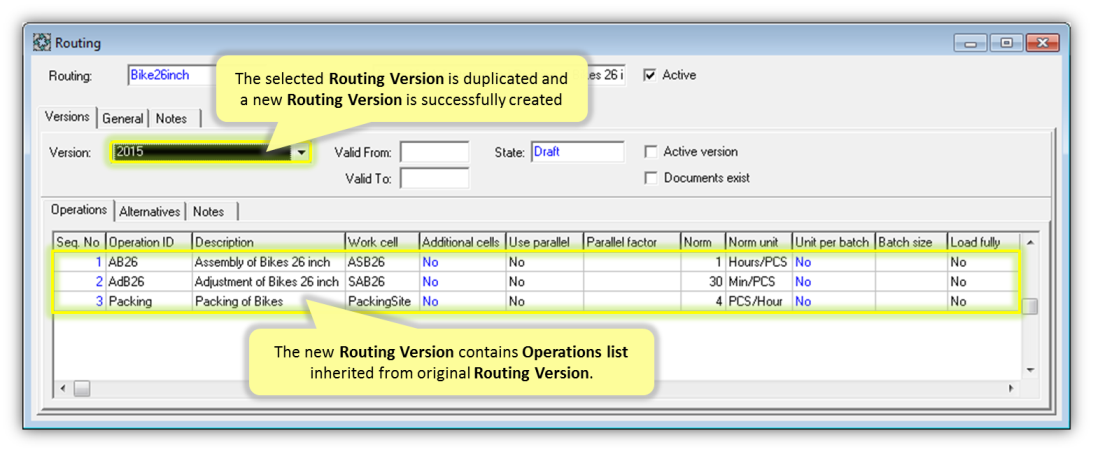Click the vertical scrollbar up arrow
The height and width of the screenshot is (452, 1093).
(1030, 242)
